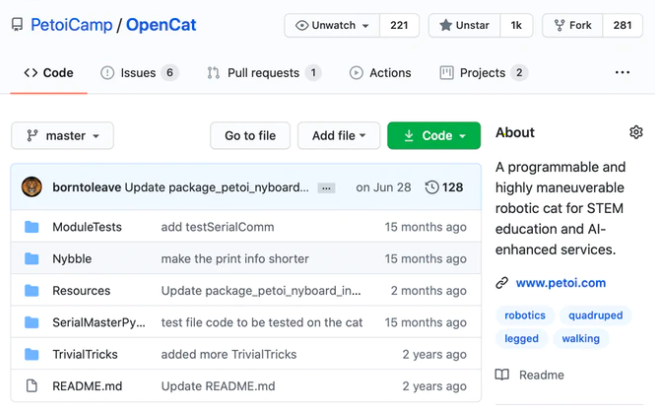Click the ModuleTests folder icon
The width and height of the screenshot is (655, 407).
31,227
